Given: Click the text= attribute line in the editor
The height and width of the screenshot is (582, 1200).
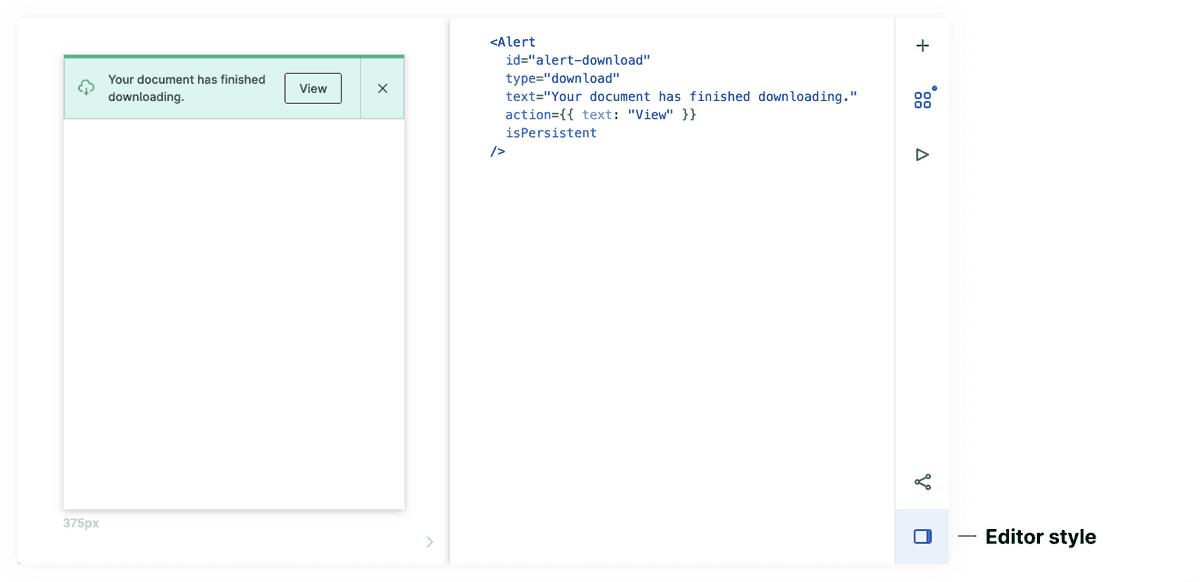Looking at the screenshot, I should pos(681,96).
